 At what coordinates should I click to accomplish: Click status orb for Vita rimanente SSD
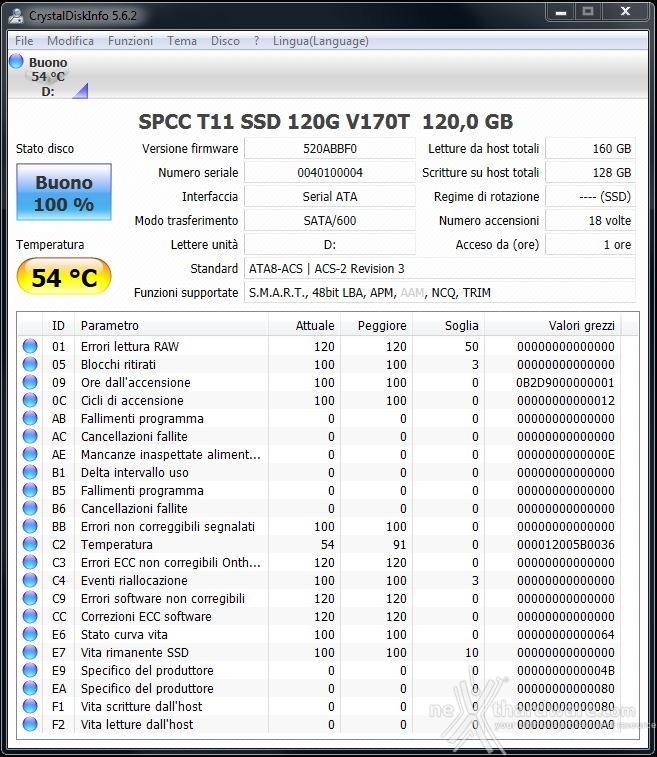pos(30,652)
